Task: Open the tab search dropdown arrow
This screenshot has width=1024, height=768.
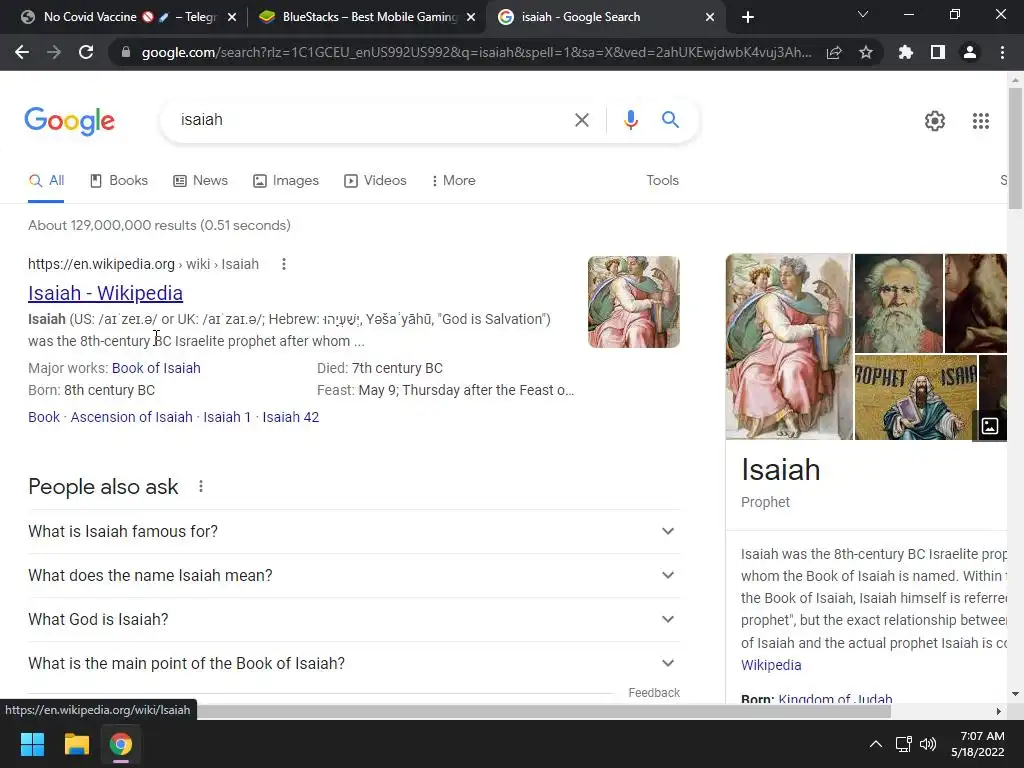Action: [x=863, y=14]
